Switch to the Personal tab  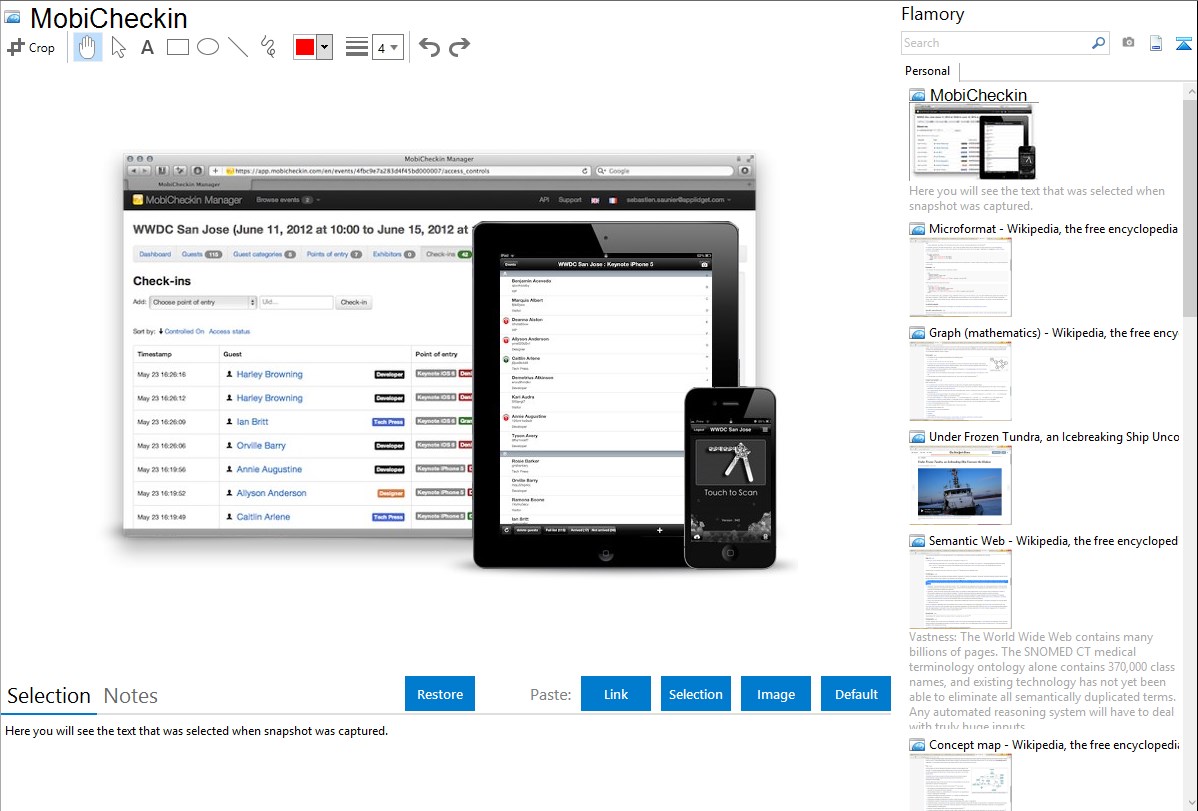pyautogui.click(x=928, y=71)
